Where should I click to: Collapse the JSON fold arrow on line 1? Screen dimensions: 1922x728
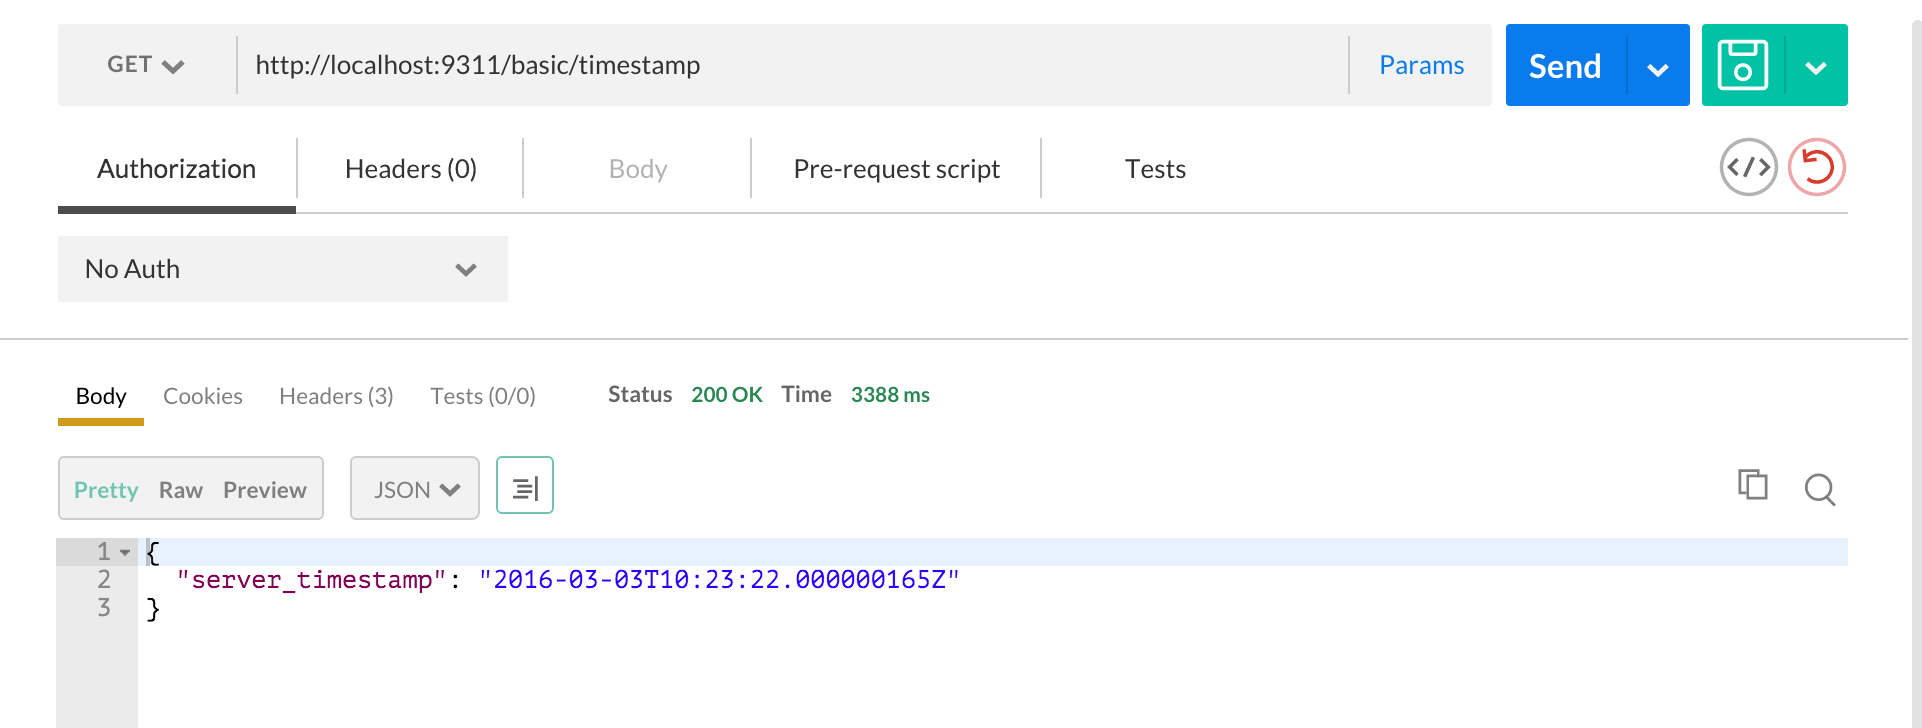pyautogui.click(x=125, y=552)
